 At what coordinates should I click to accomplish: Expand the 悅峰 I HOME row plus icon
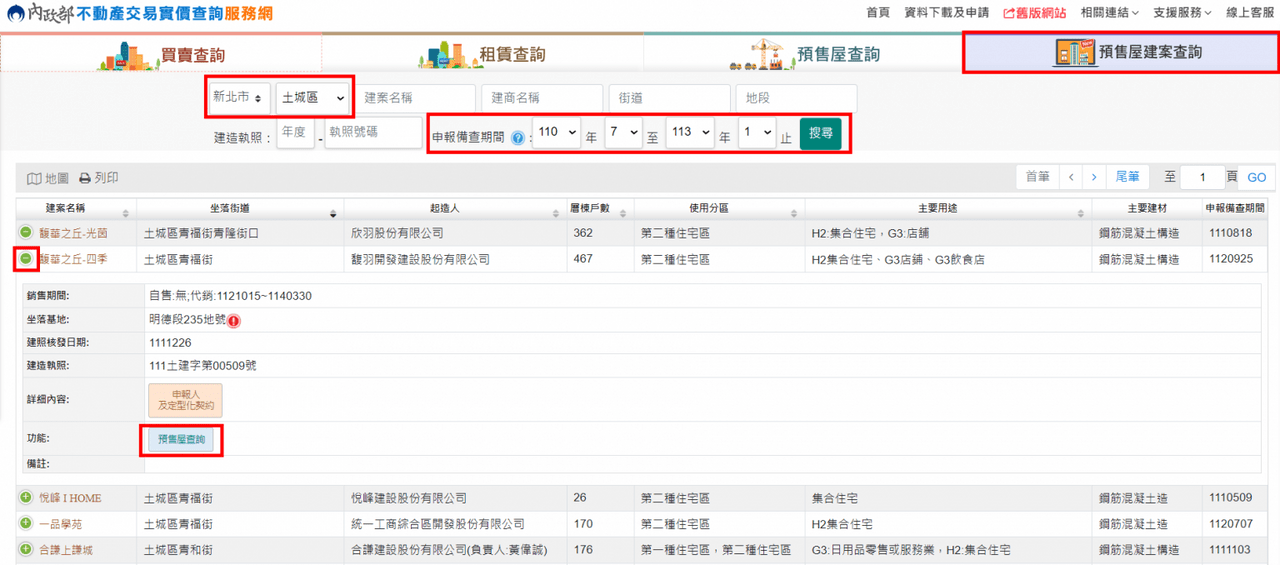click(x=26, y=497)
